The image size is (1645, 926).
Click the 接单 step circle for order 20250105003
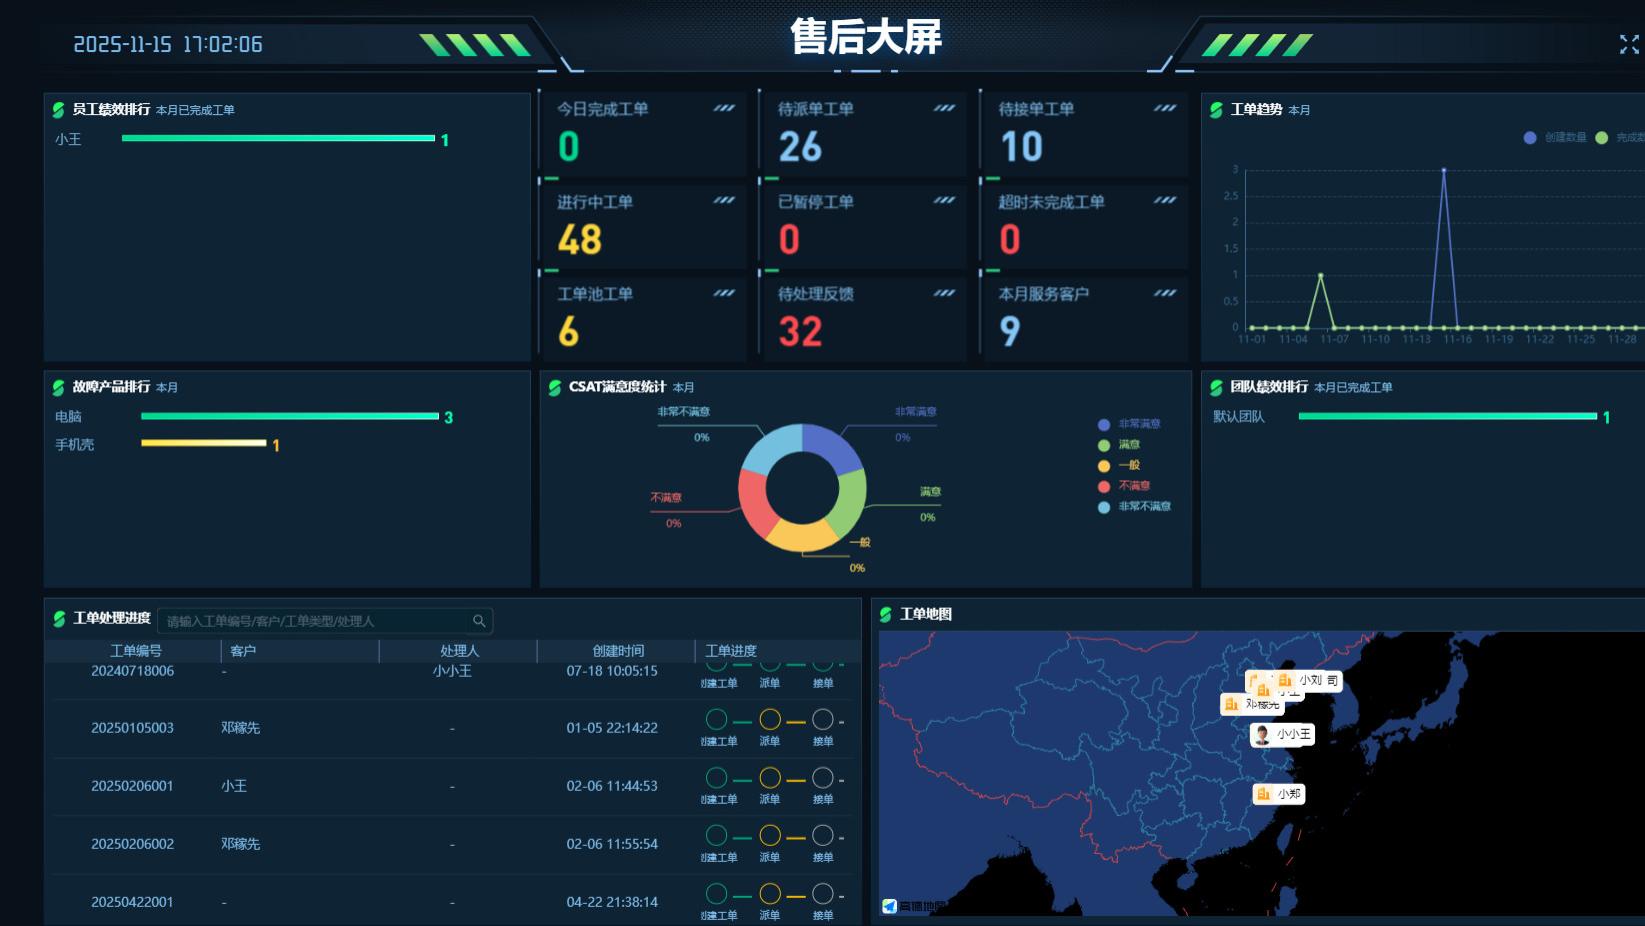tap(822, 719)
